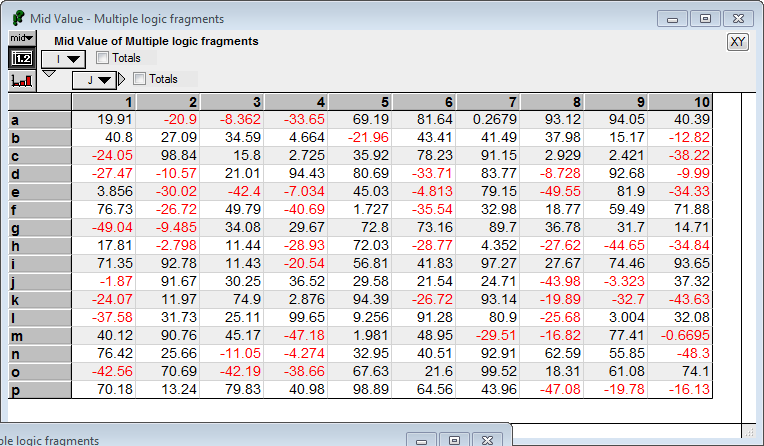Image resolution: width=764 pixels, height=446 pixels.
Task: Select column header 5
Action: tap(361, 102)
